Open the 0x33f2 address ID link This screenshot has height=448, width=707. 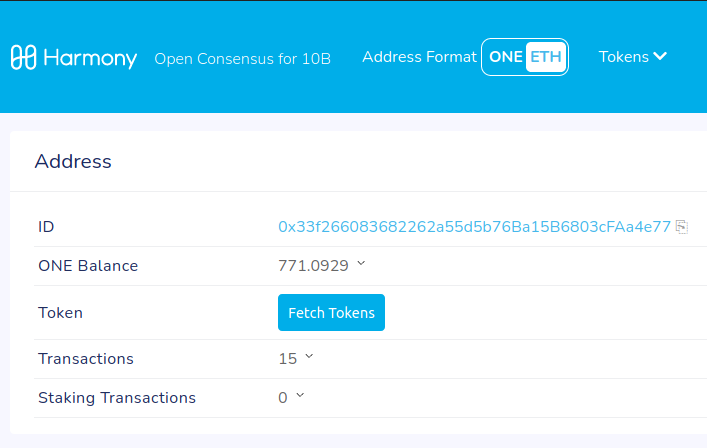tap(474, 227)
